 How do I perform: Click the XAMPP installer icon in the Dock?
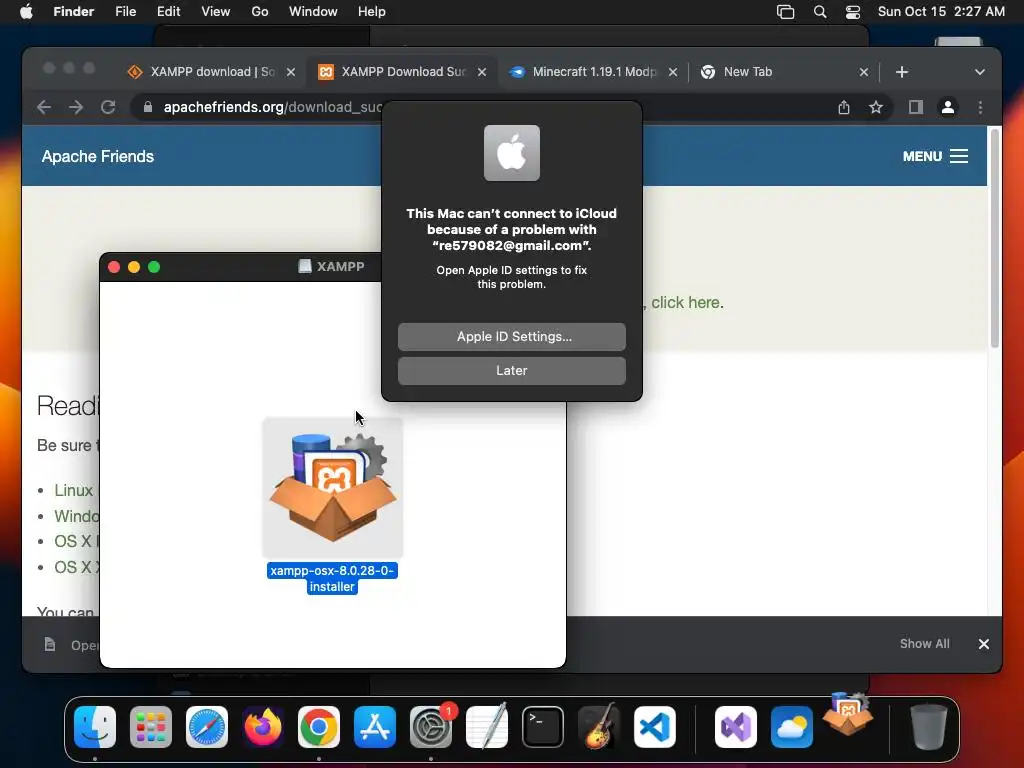(x=848, y=714)
